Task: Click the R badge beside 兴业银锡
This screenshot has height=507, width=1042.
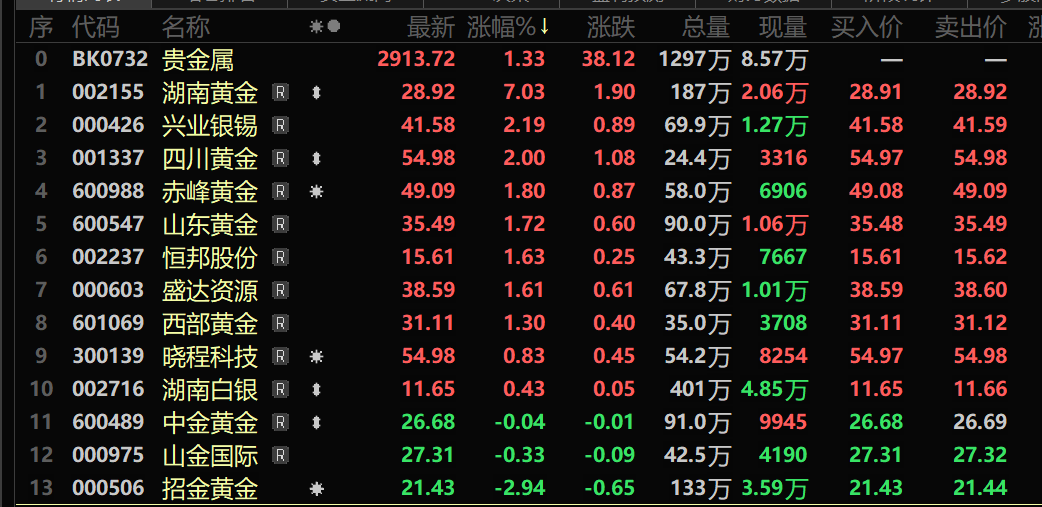Action: point(280,126)
